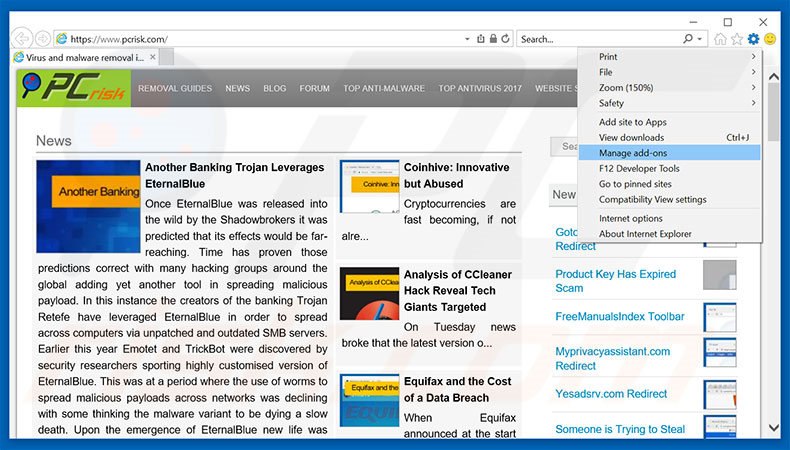Open REMOVAL GUIDES navigation link

click(175, 88)
